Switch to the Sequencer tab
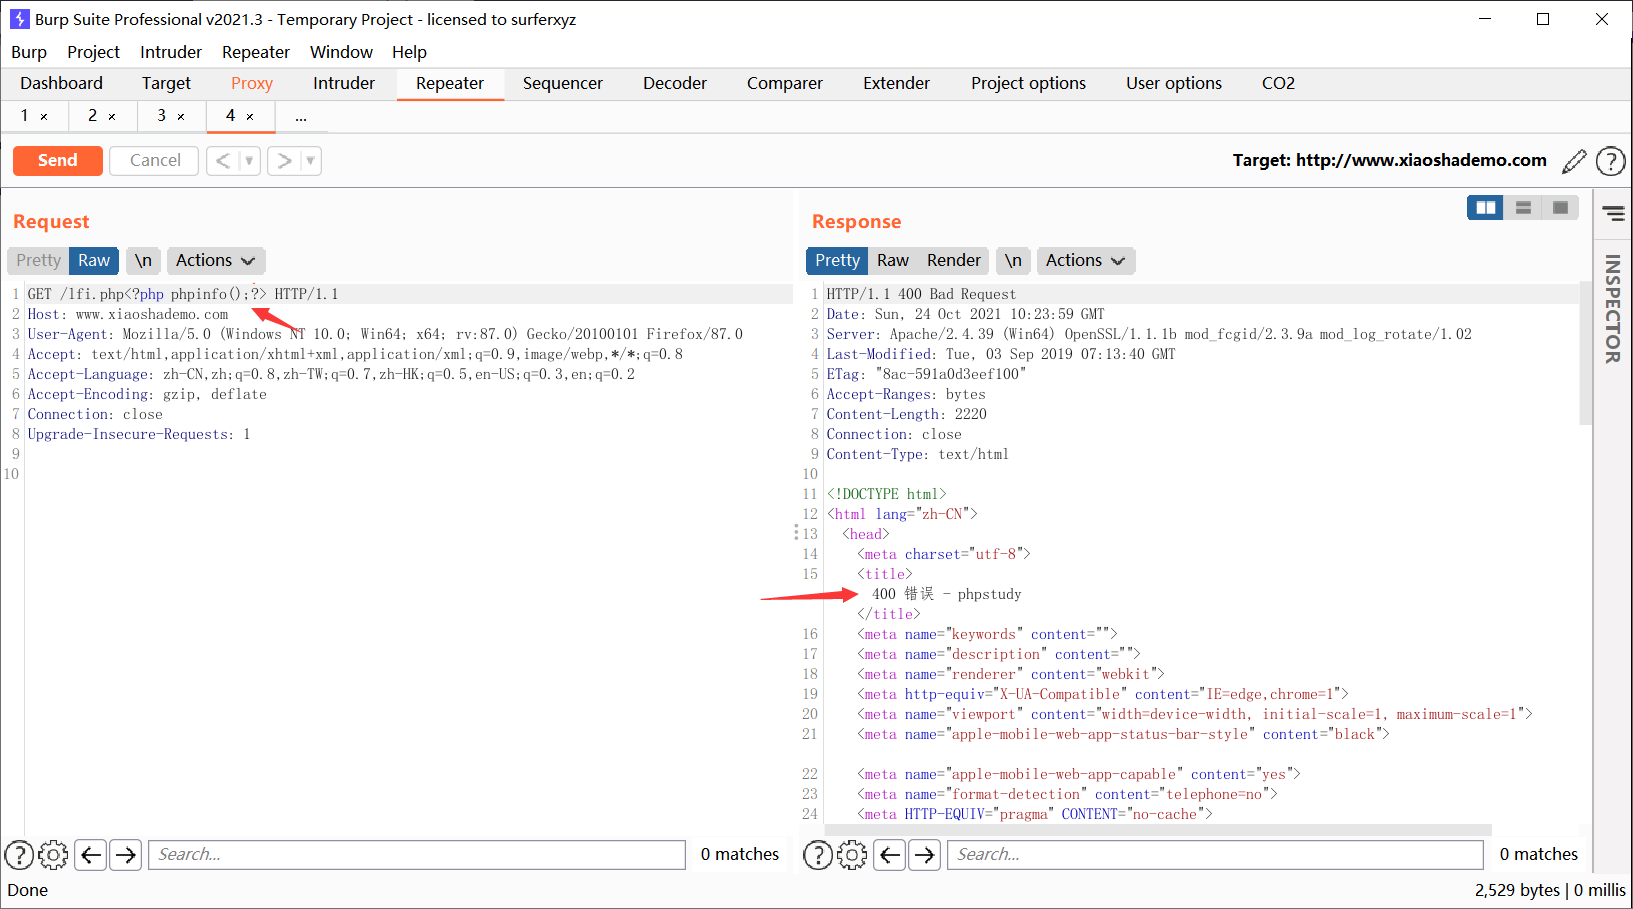 (x=563, y=84)
